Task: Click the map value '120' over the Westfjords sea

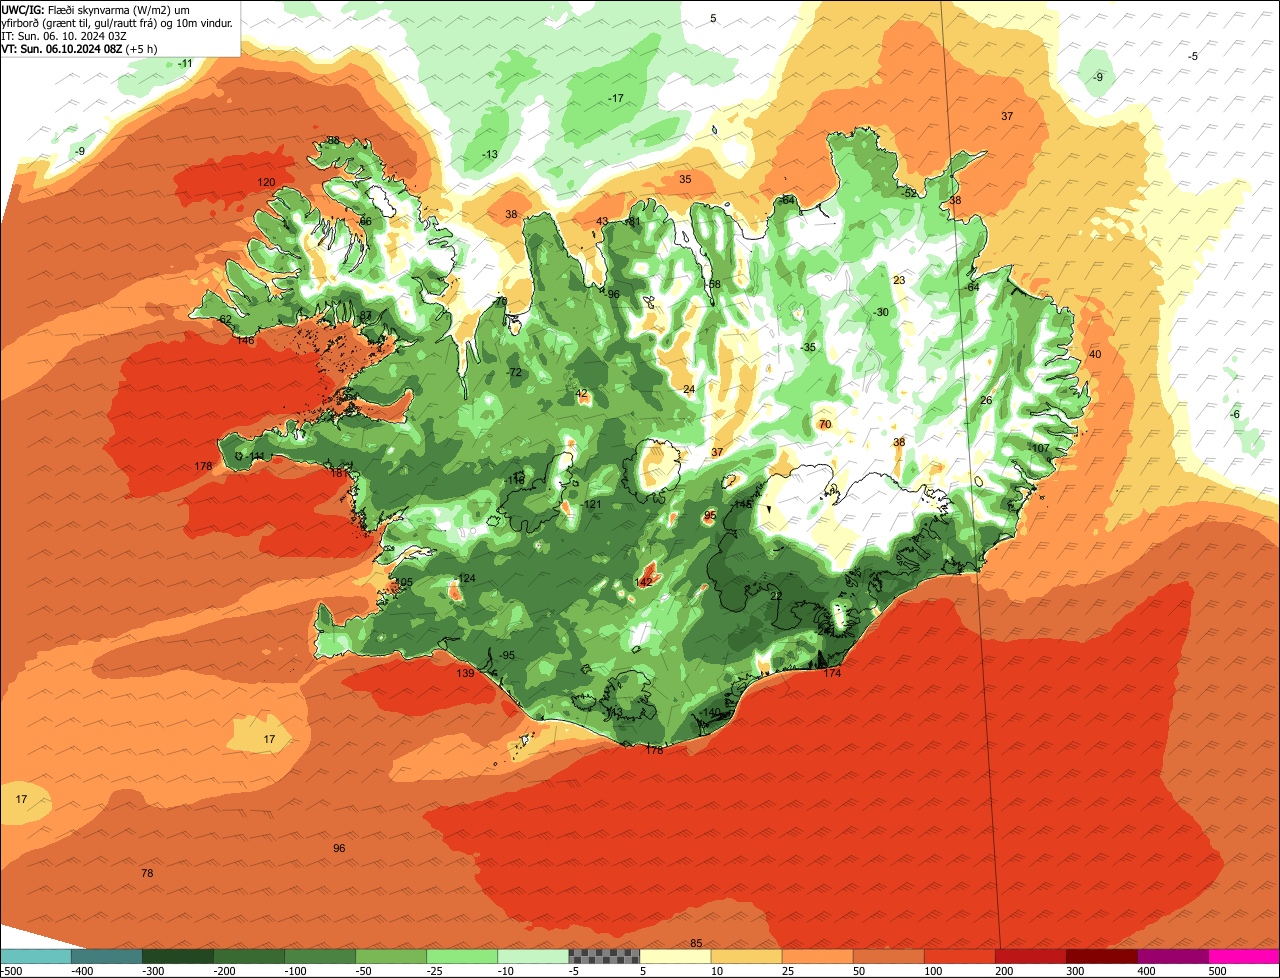Action: (x=266, y=182)
